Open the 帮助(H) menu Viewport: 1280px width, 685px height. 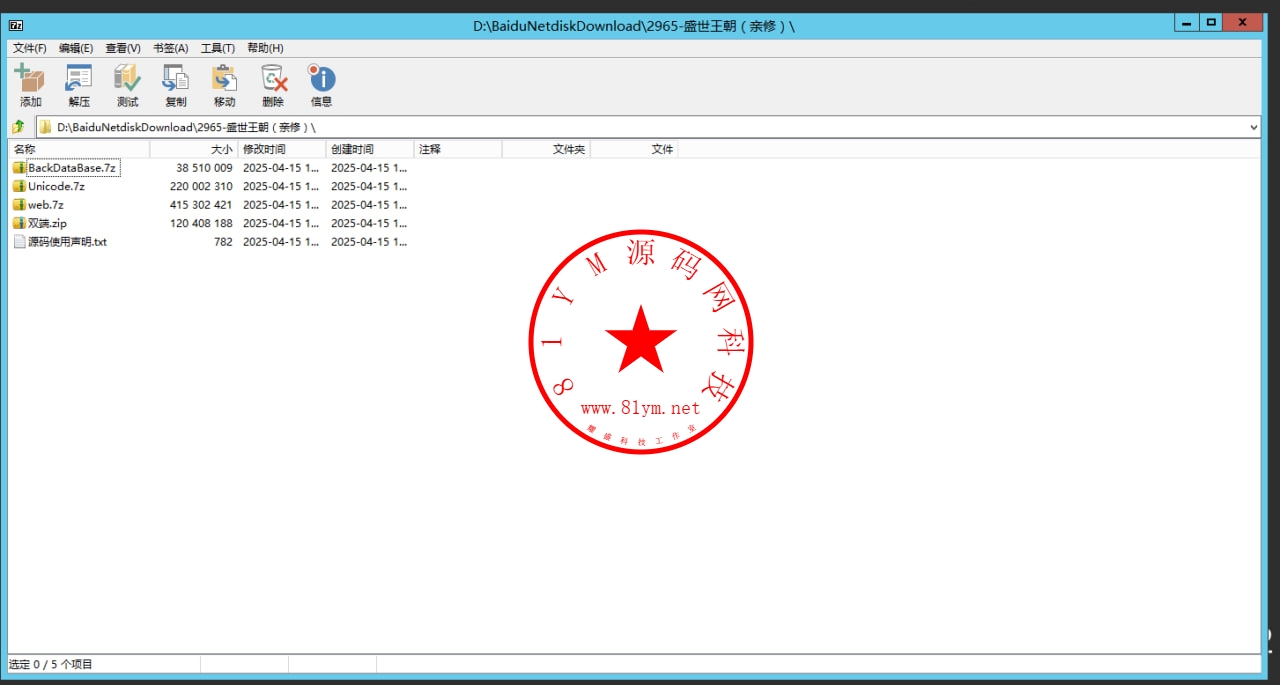click(265, 48)
